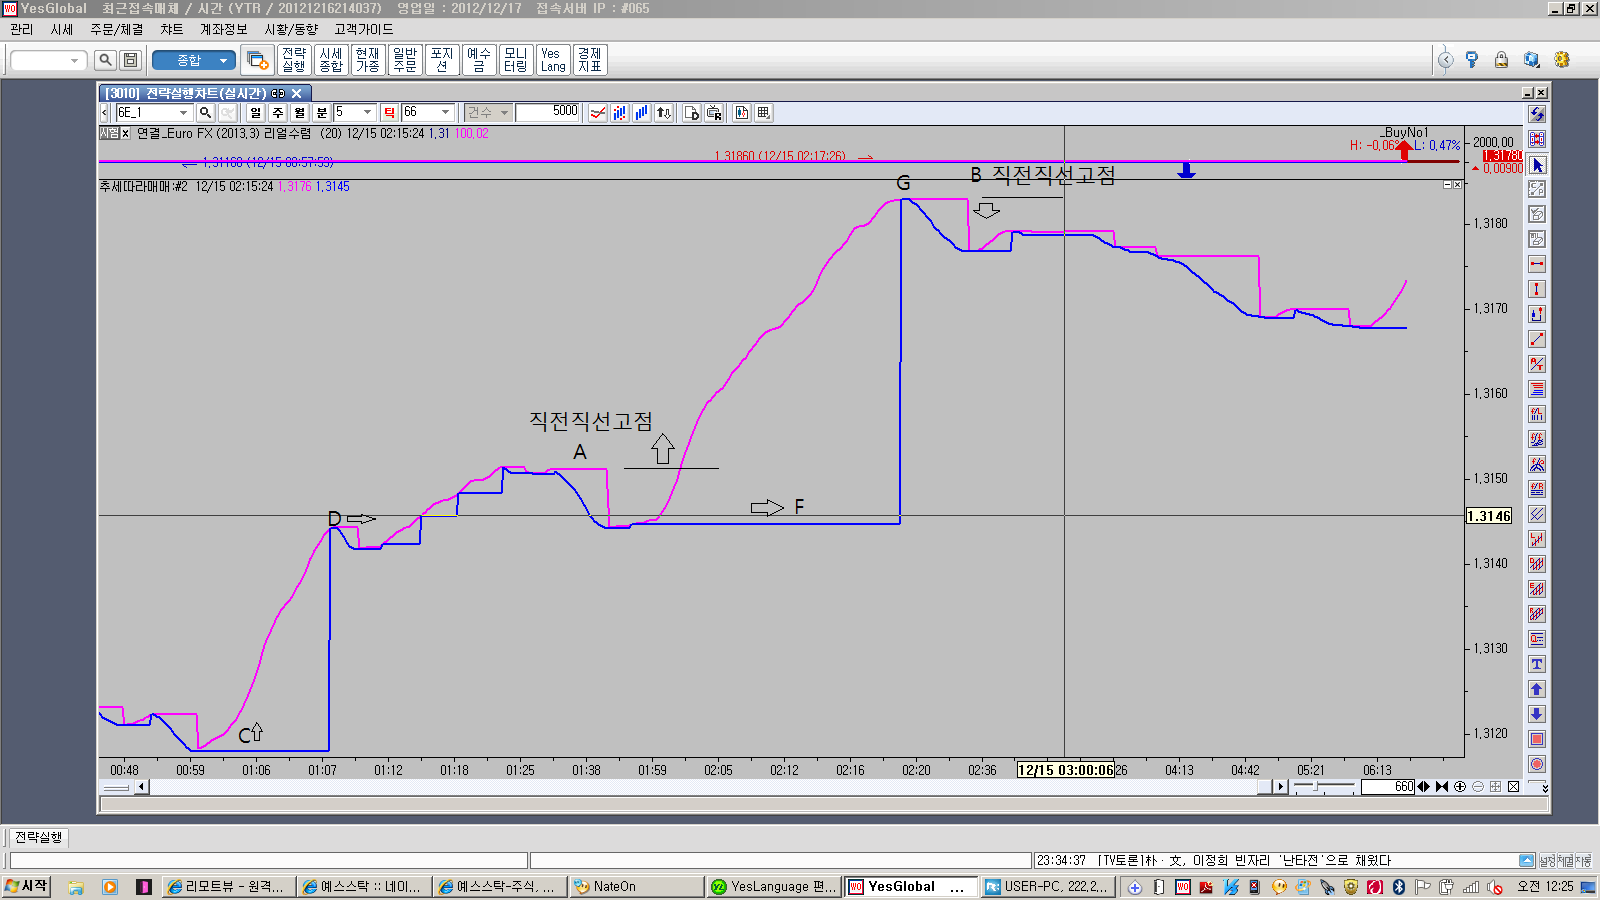Toggle the 분 minute period button
This screenshot has width=1600, height=900.
322,113
